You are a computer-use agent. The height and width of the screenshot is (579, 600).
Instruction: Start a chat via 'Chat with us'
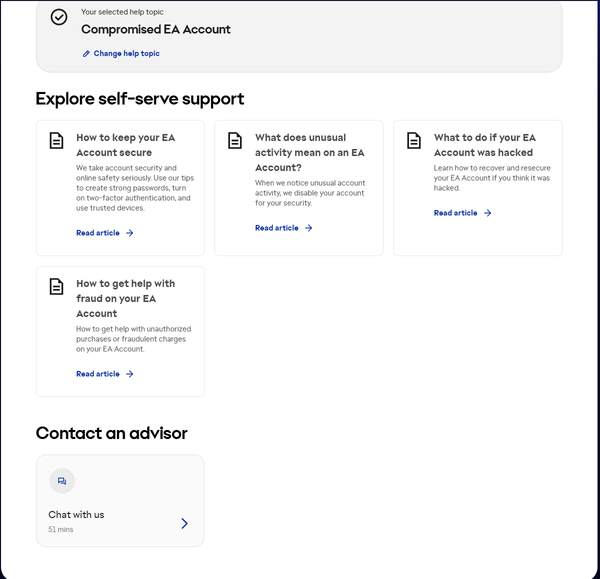77,515
